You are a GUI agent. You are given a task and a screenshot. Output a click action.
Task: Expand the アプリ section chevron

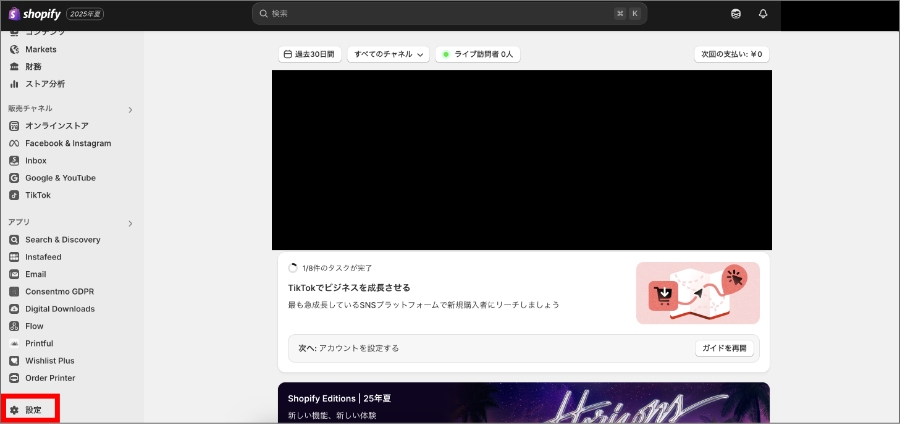click(x=130, y=223)
